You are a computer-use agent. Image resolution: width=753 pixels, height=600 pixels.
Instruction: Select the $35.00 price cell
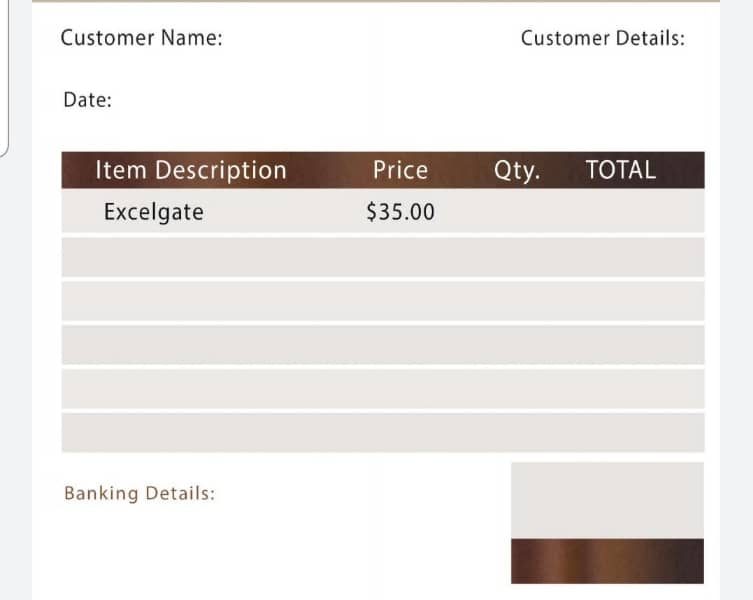tap(401, 212)
